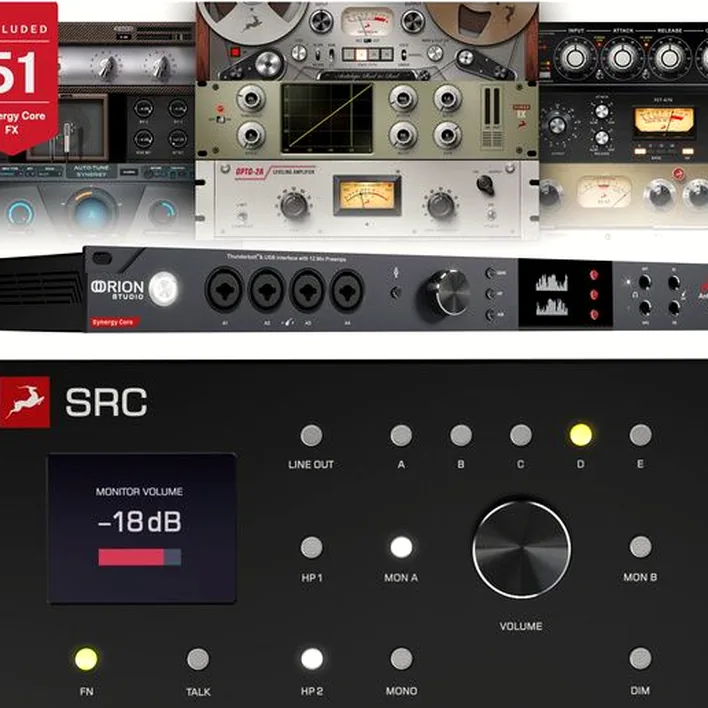Click the Opto-2A VU meter
The width and height of the screenshot is (708, 708).
tap(367, 196)
